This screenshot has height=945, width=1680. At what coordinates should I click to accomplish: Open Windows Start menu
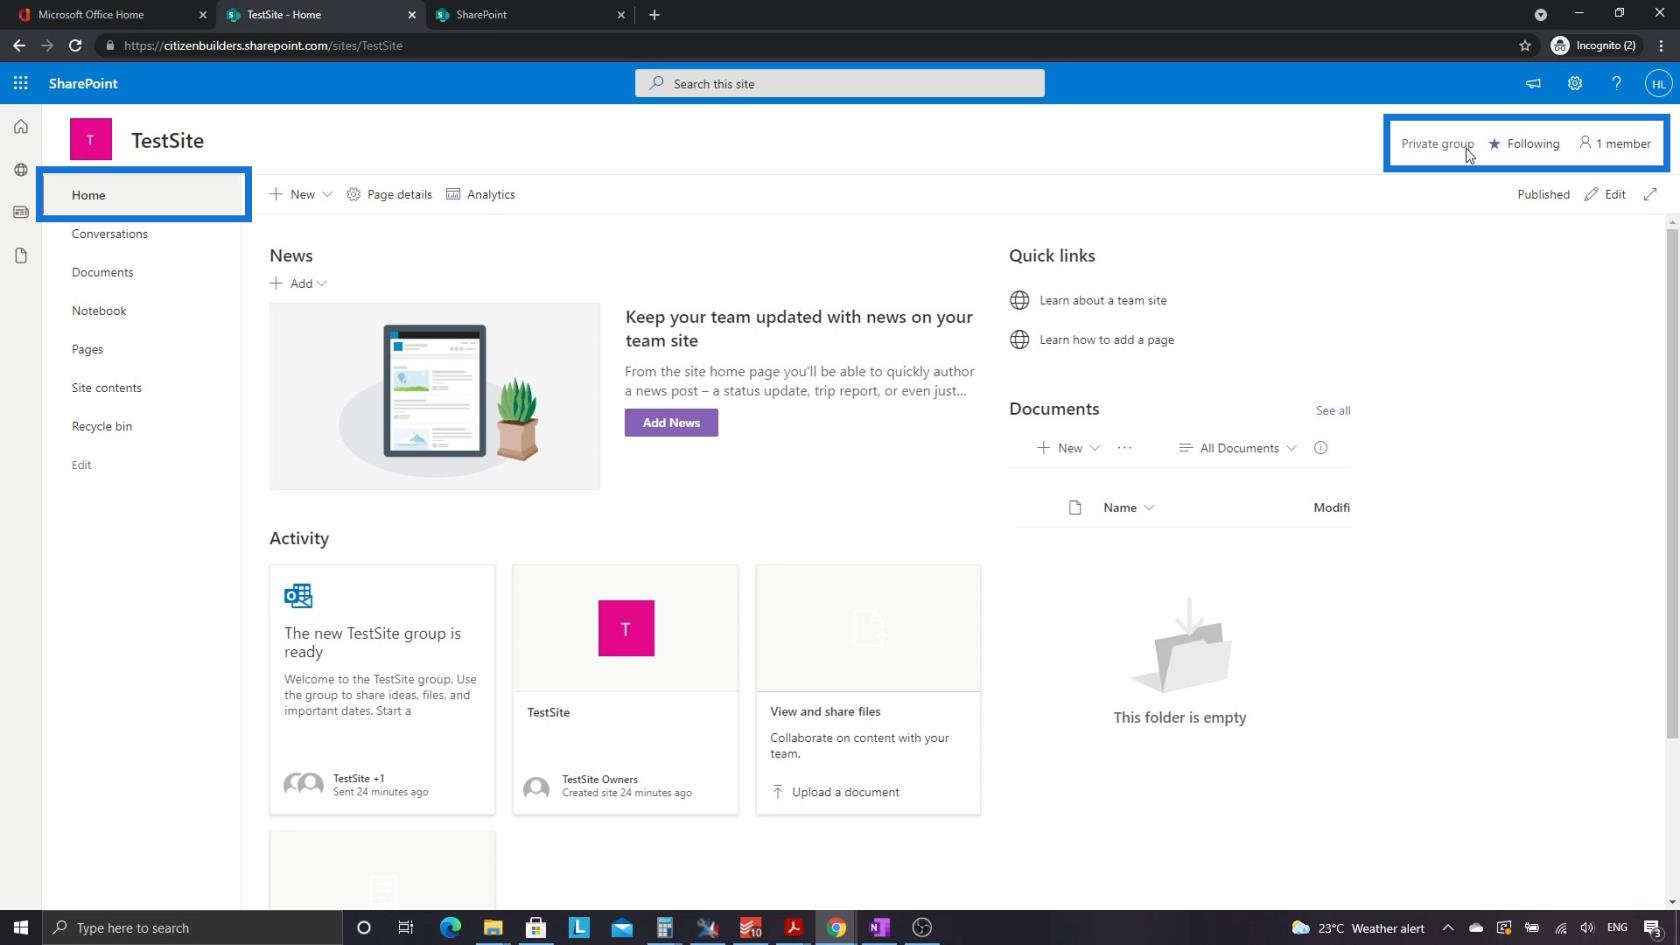[21, 928]
